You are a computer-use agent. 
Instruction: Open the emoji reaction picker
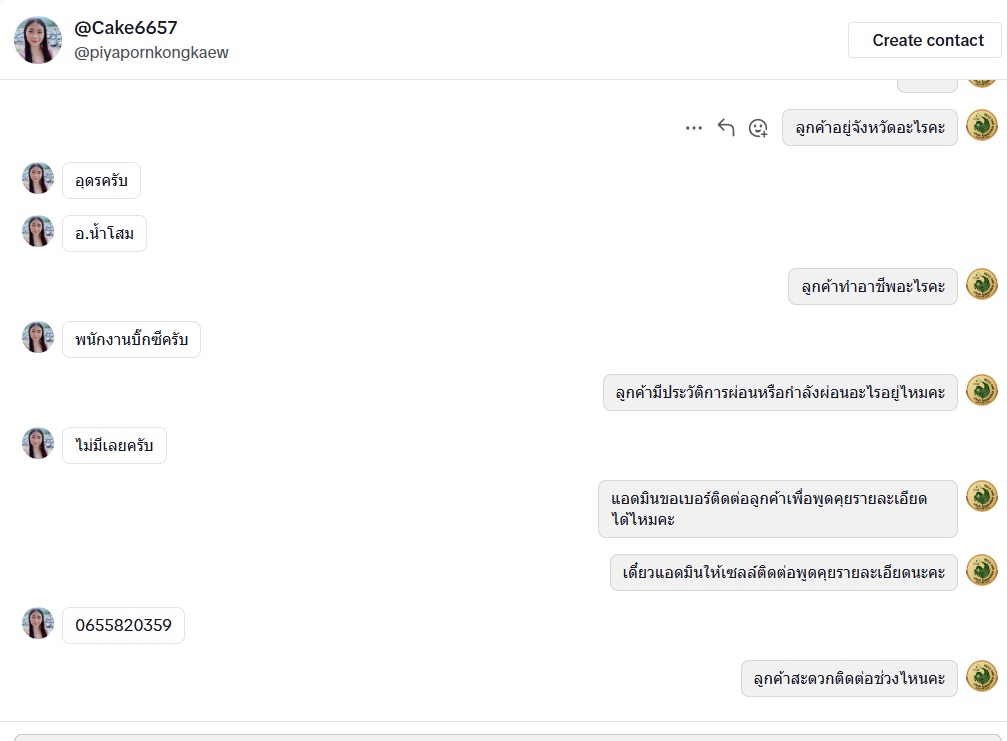click(758, 128)
